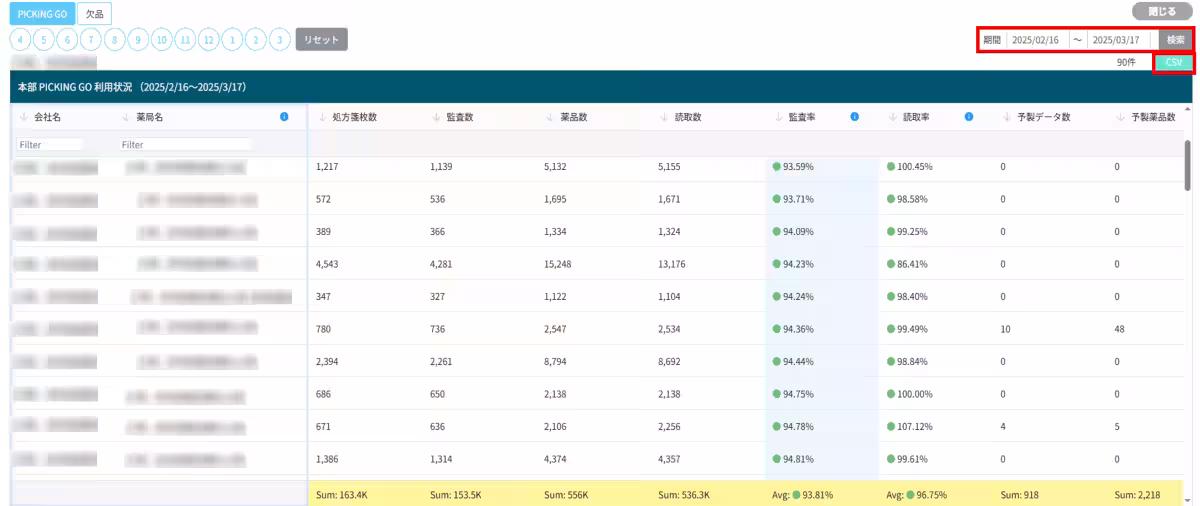Click the sort arrow for 予製データ数
This screenshot has height=506, width=1200.
[1007, 117]
